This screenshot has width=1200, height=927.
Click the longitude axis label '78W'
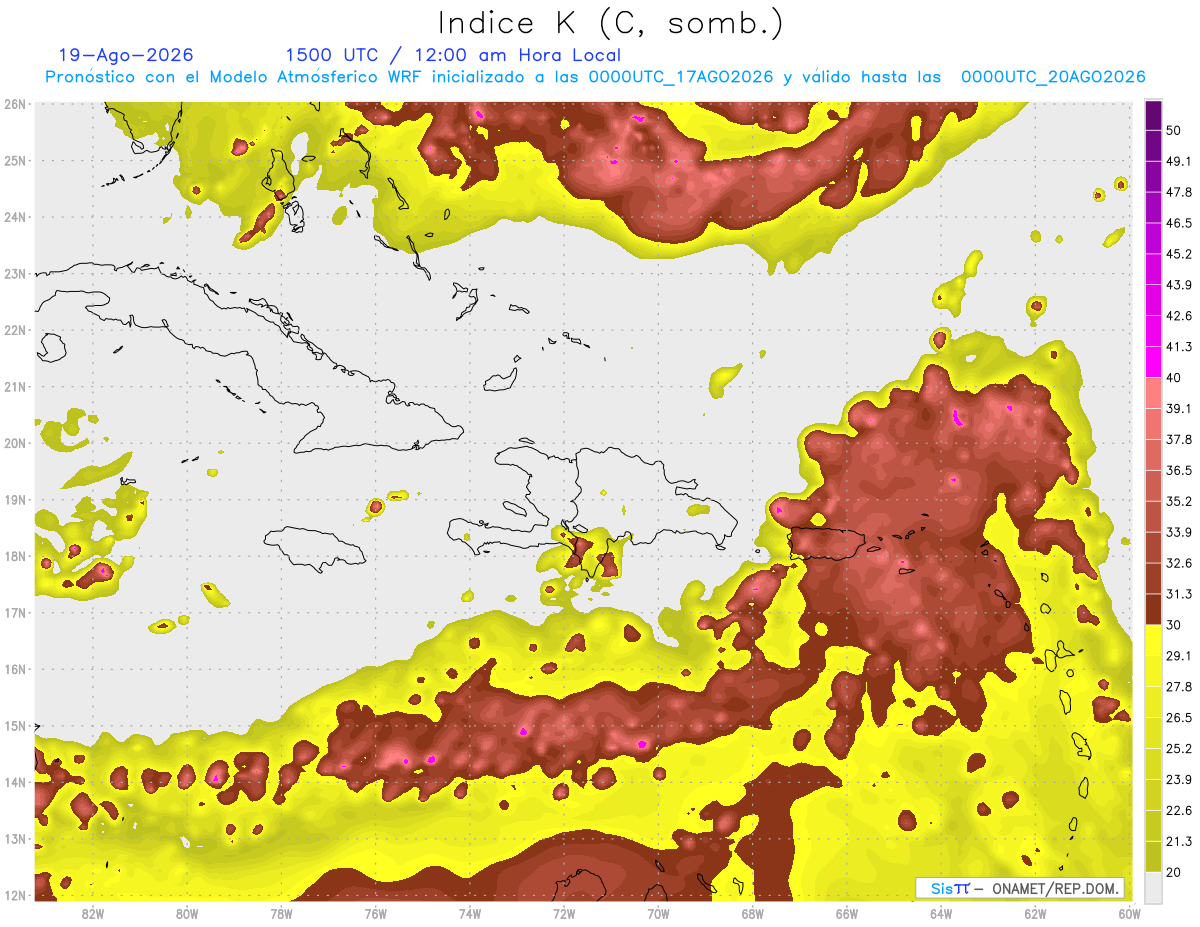[281, 913]
